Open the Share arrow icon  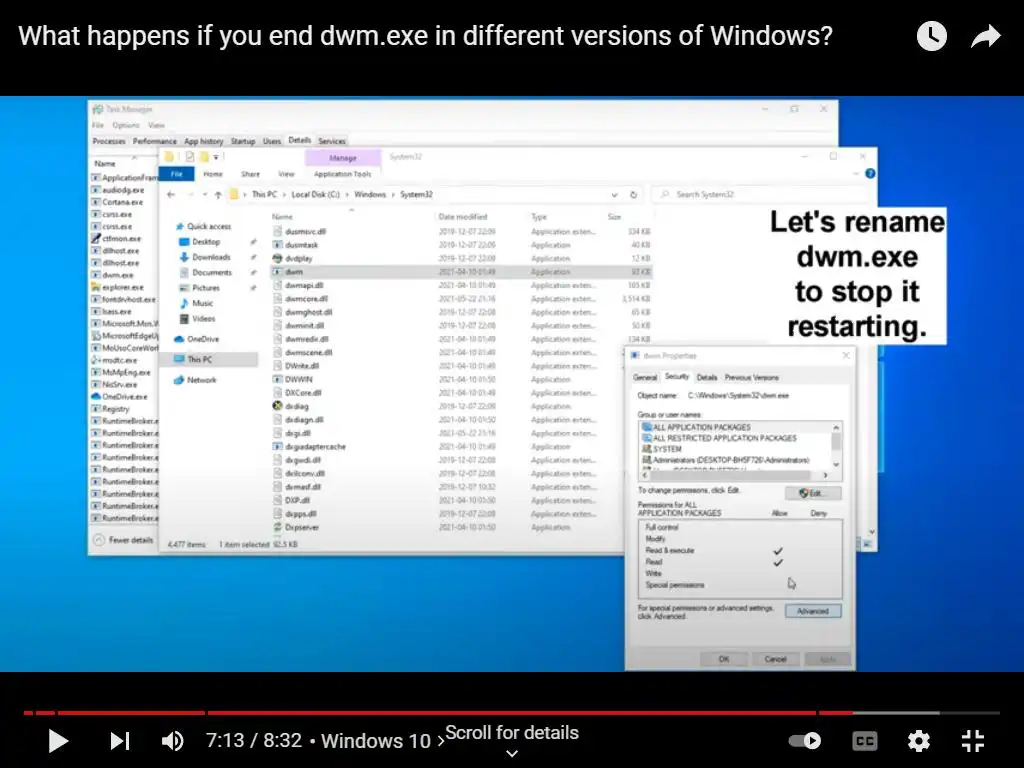pyautogui.click(x=985, y=36)
